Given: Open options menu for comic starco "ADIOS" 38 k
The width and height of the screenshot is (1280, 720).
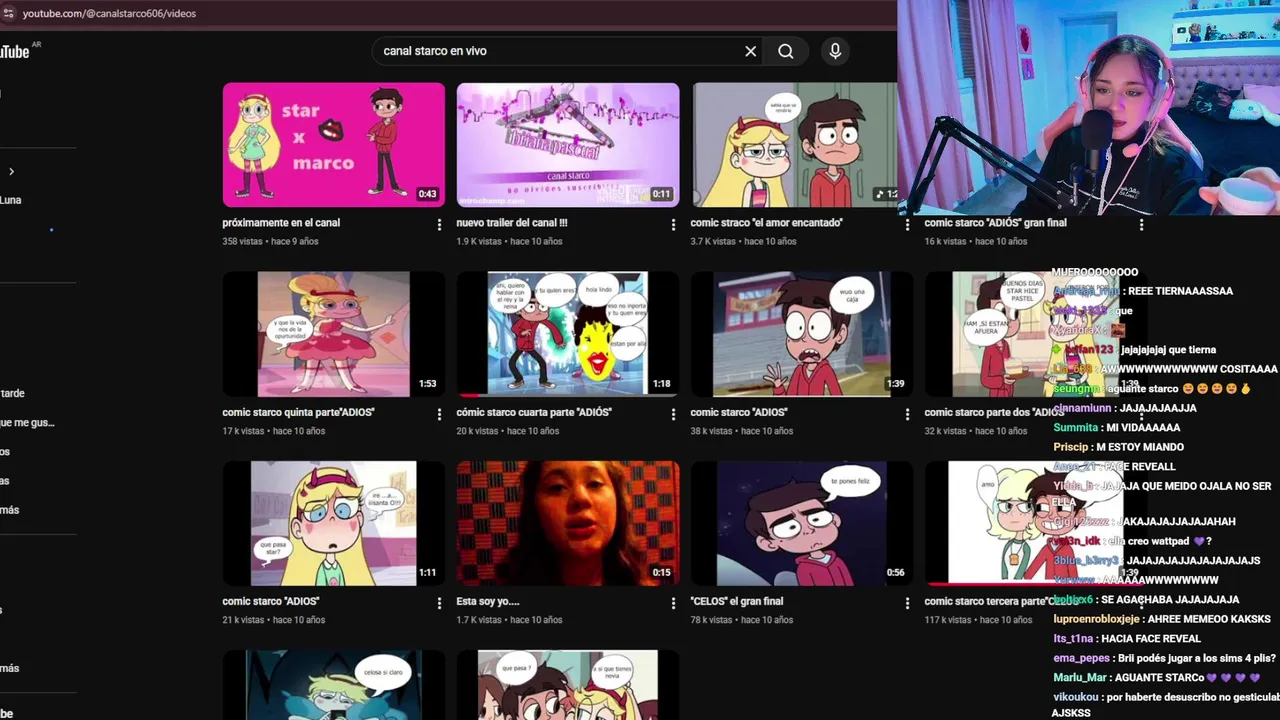Looking at the screenshot, I should point(907,414).
